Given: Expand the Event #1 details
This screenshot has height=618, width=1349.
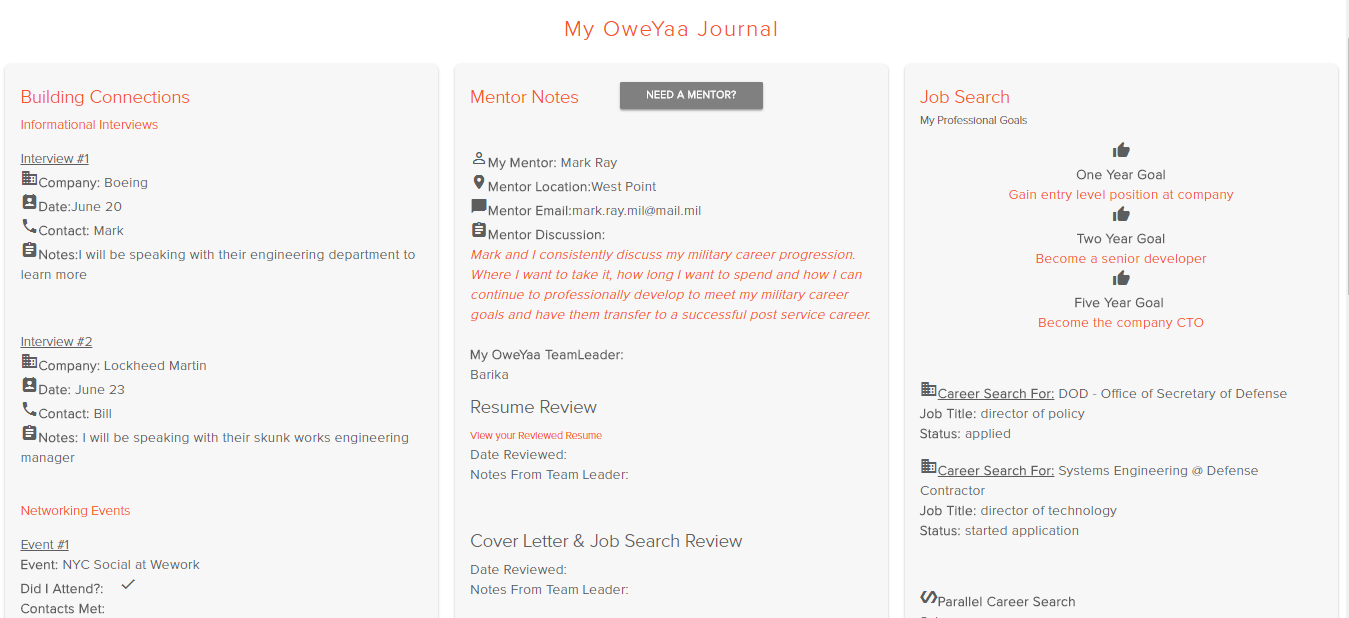Looking at the screenshot, I should point(44,544).
